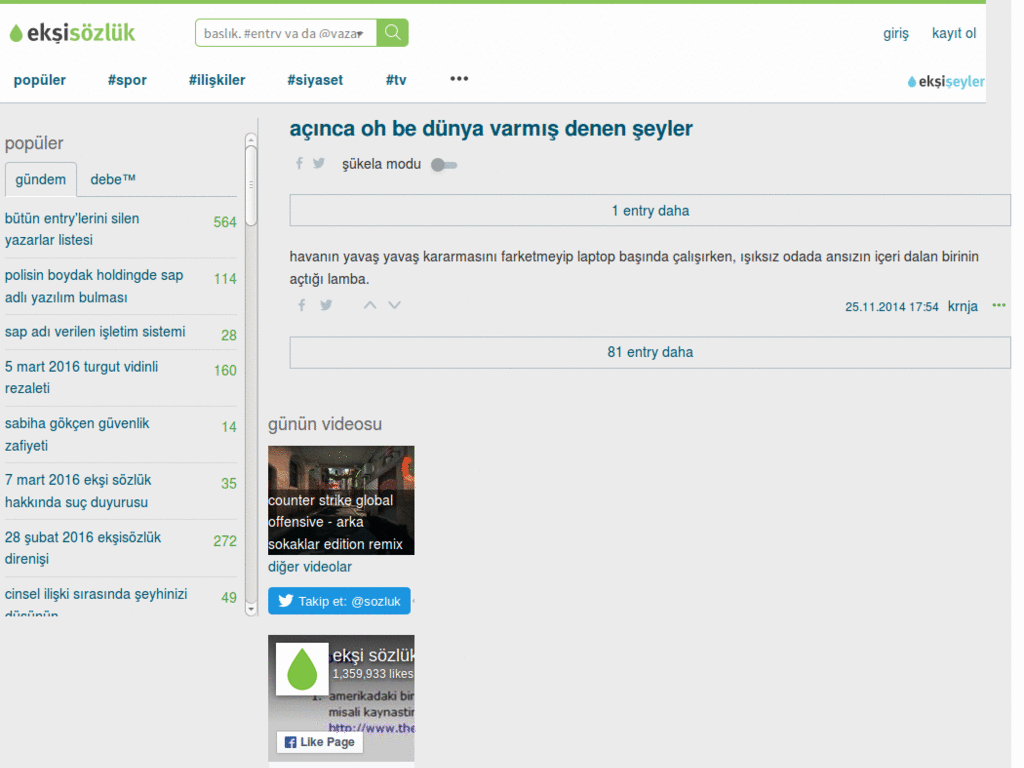Open entry date 25.11.2014 17:54 link
Viewport: 1024px width, 768px height.
[891, 307]
